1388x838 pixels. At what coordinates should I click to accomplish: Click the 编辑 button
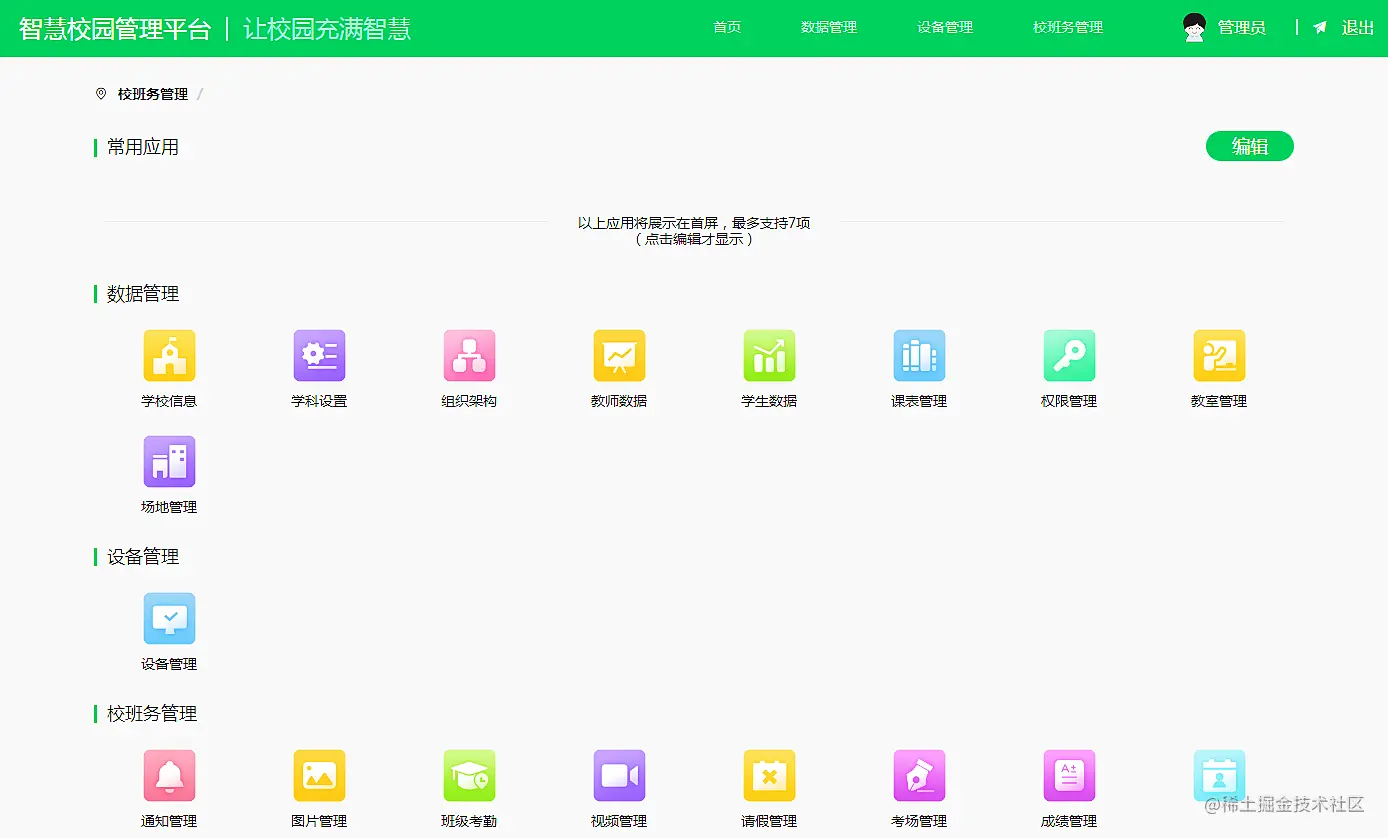click(x=1249, y=146)
